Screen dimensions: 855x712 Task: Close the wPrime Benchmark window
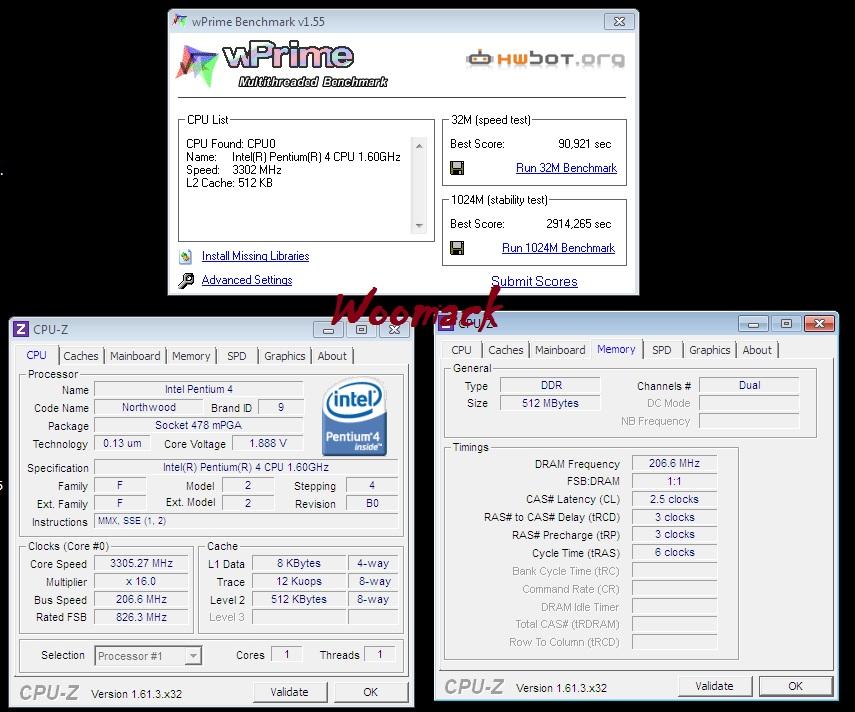619,22
